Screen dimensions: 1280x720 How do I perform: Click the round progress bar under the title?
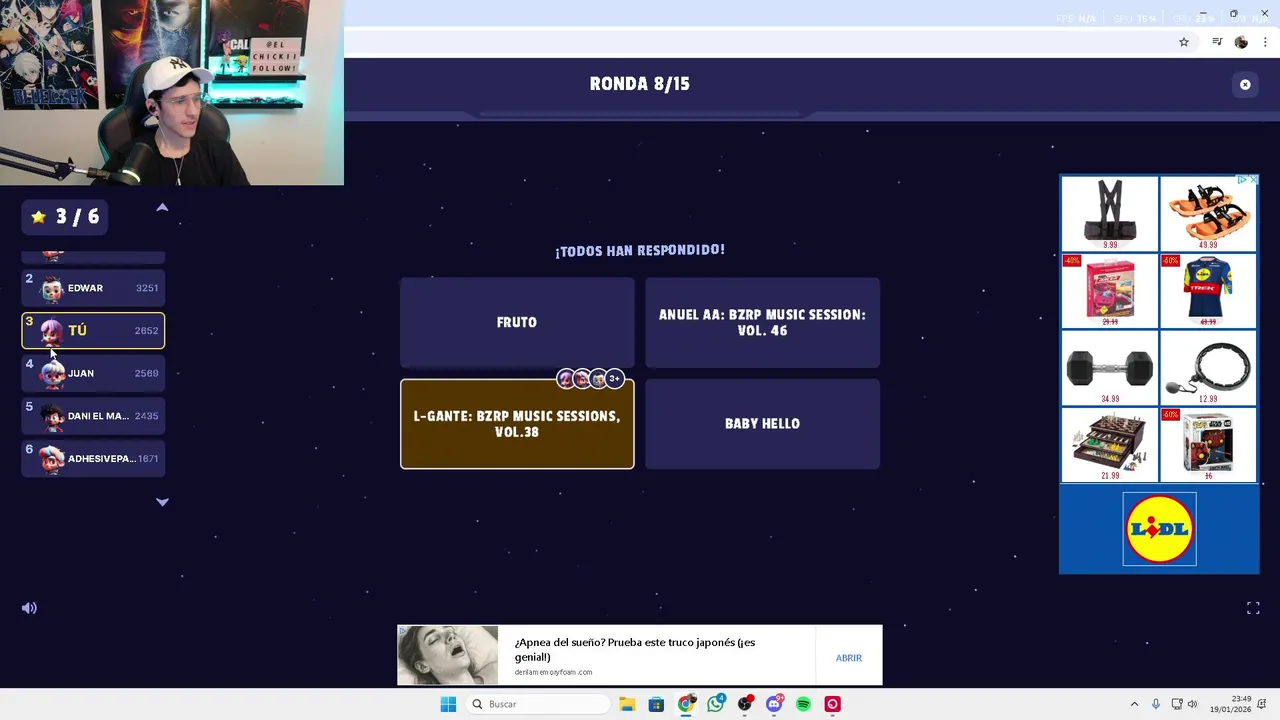coord(640,114)
